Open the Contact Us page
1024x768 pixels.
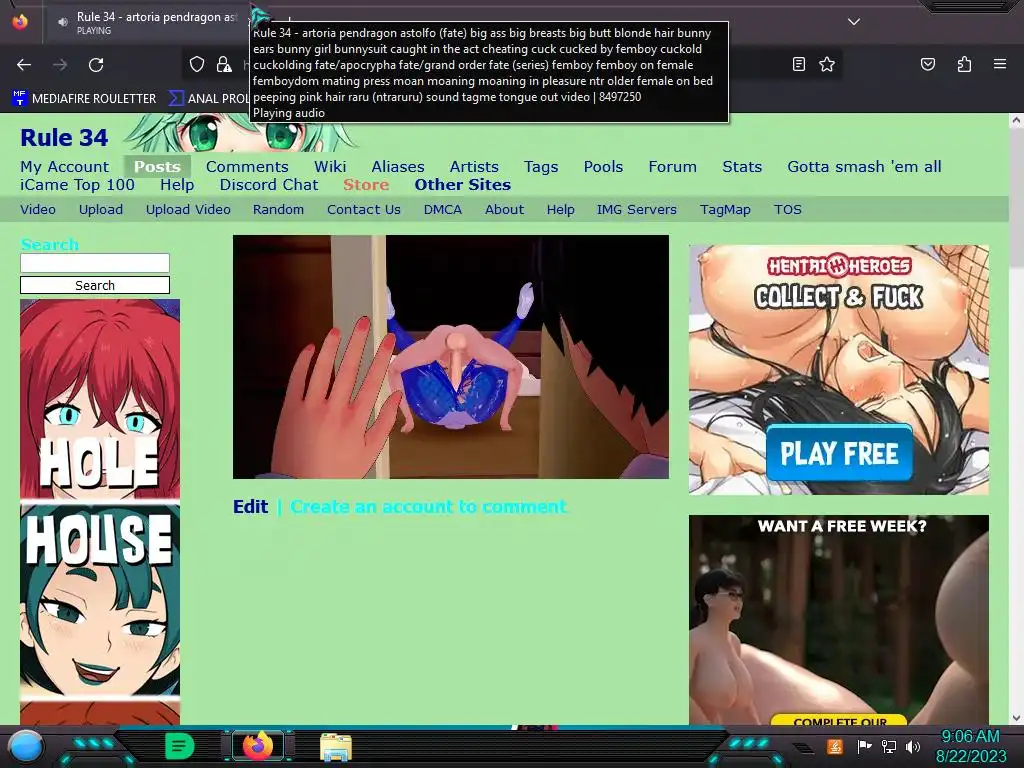(364, 209)
